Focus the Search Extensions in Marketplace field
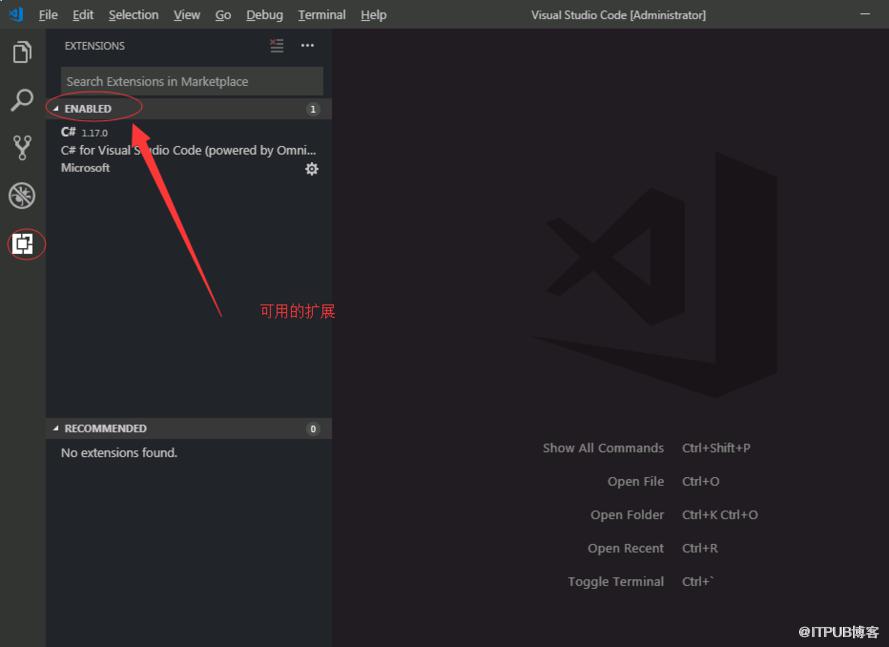The image size is (889, 647). [192, 81]
